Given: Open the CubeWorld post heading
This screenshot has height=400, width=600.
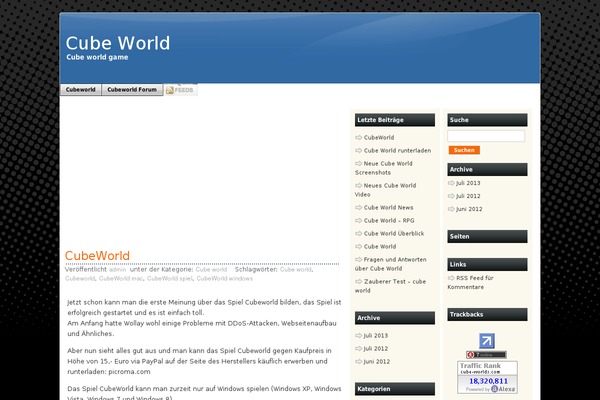Looking at the screenshot, I should (97, 255).
